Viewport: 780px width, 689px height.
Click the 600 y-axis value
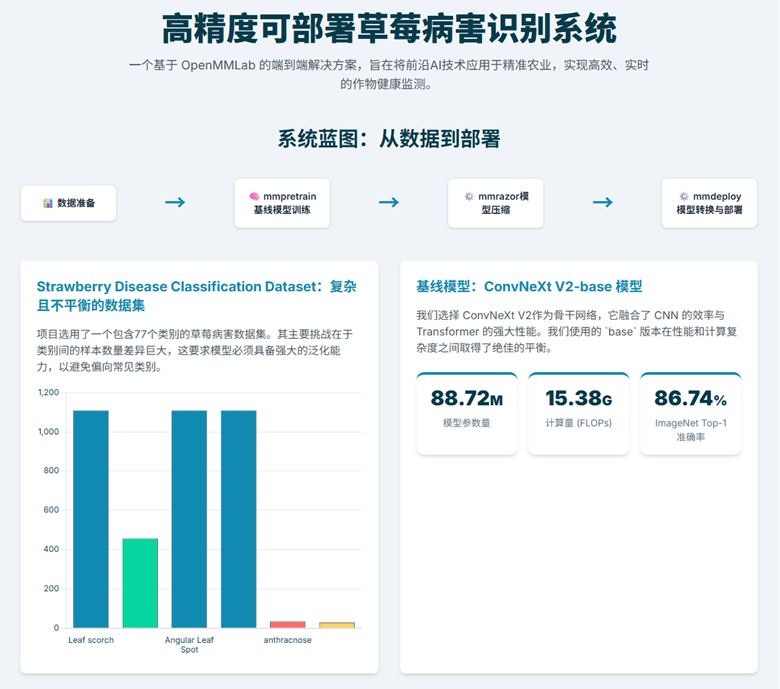[x=51, y=510]
